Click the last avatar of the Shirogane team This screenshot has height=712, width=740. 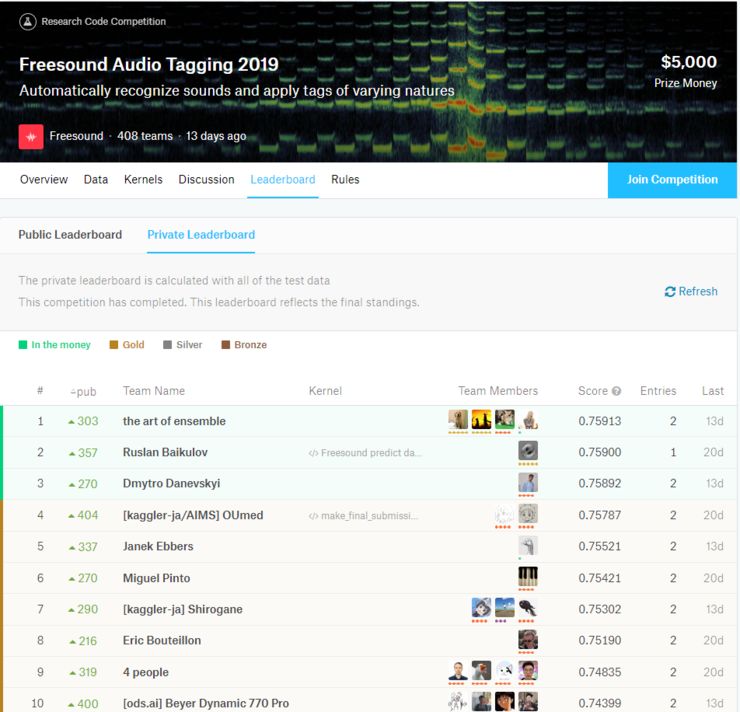pyautogui.click(x=528, y=608)
